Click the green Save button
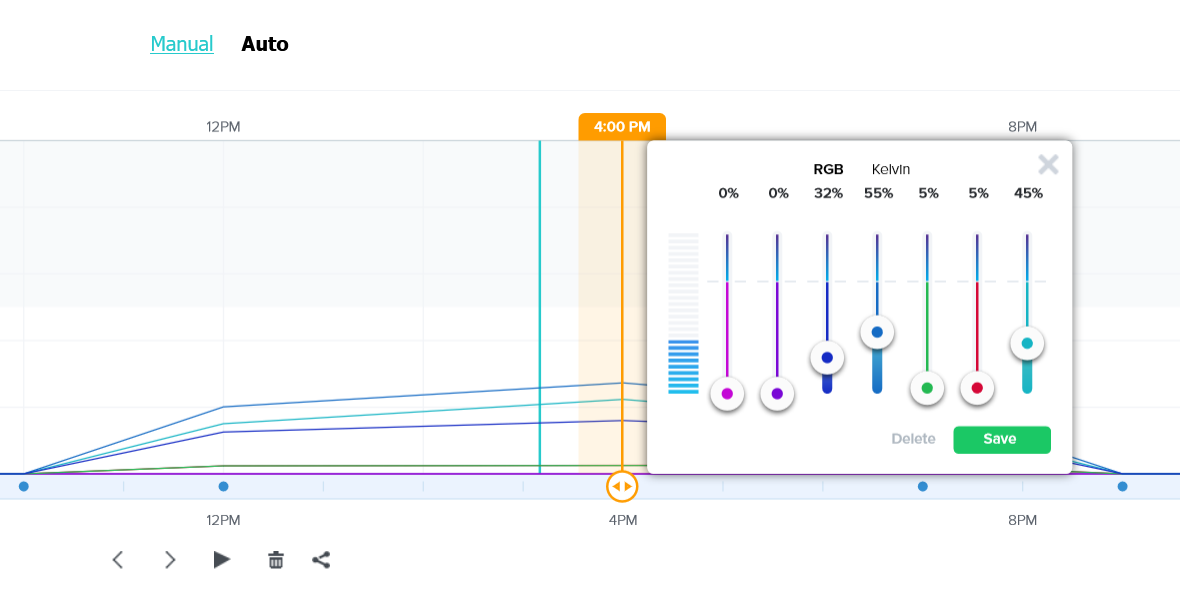1180x593 pixels. [1001, 439]
